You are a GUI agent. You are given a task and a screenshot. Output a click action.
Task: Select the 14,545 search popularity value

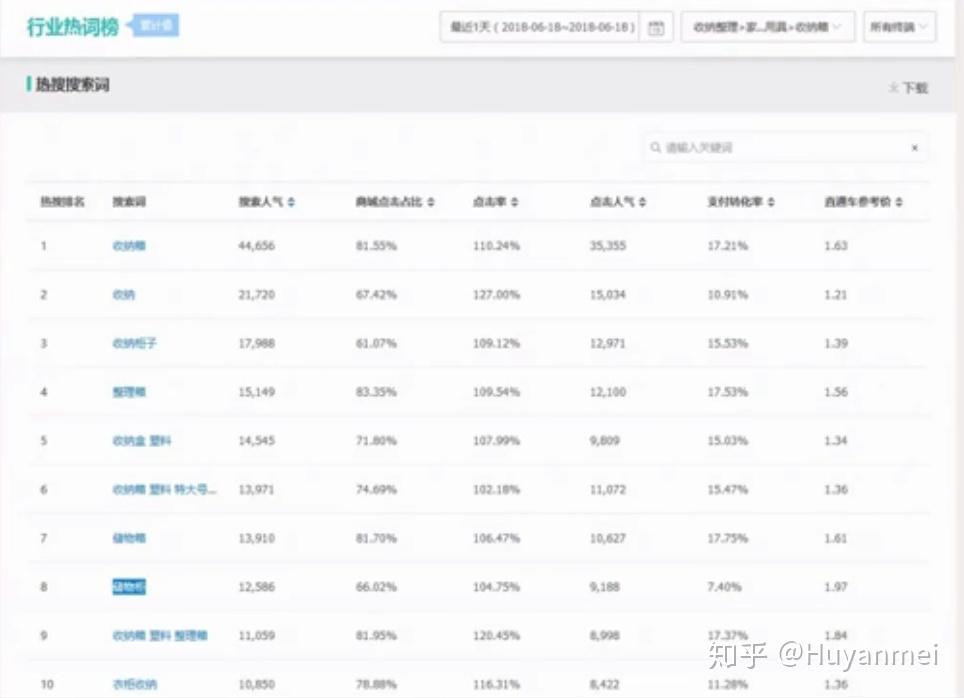256,440
